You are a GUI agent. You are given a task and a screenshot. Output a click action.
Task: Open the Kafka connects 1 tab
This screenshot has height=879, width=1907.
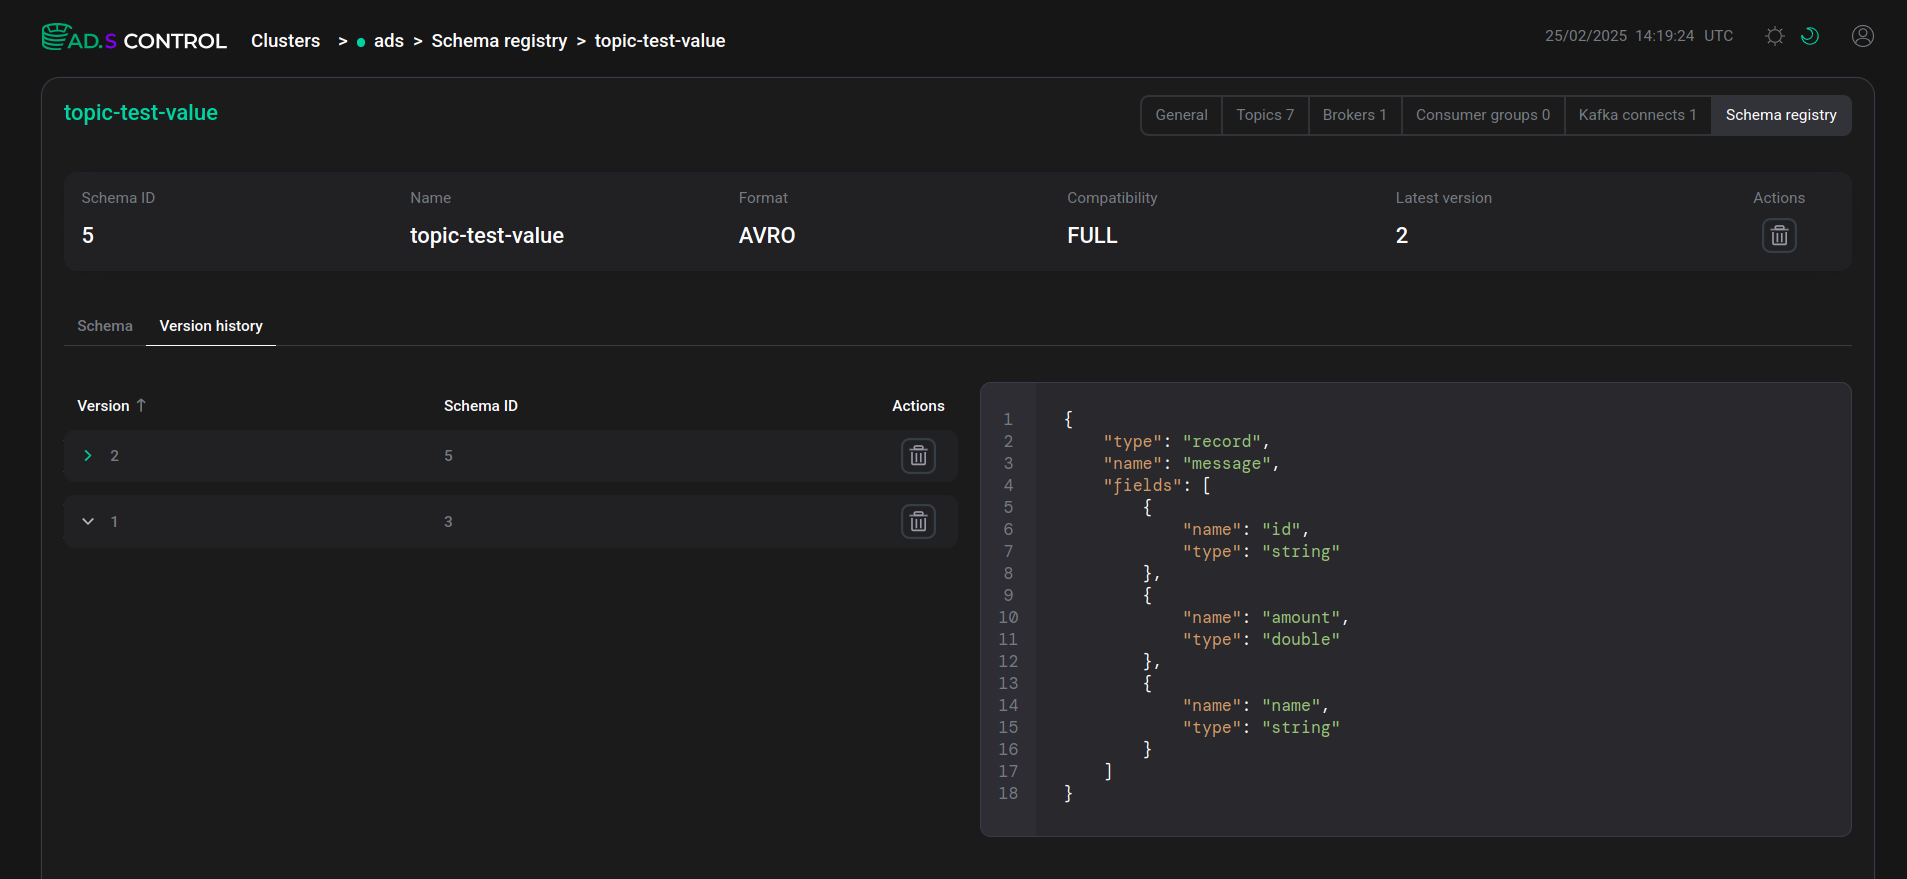[1637, 115]
